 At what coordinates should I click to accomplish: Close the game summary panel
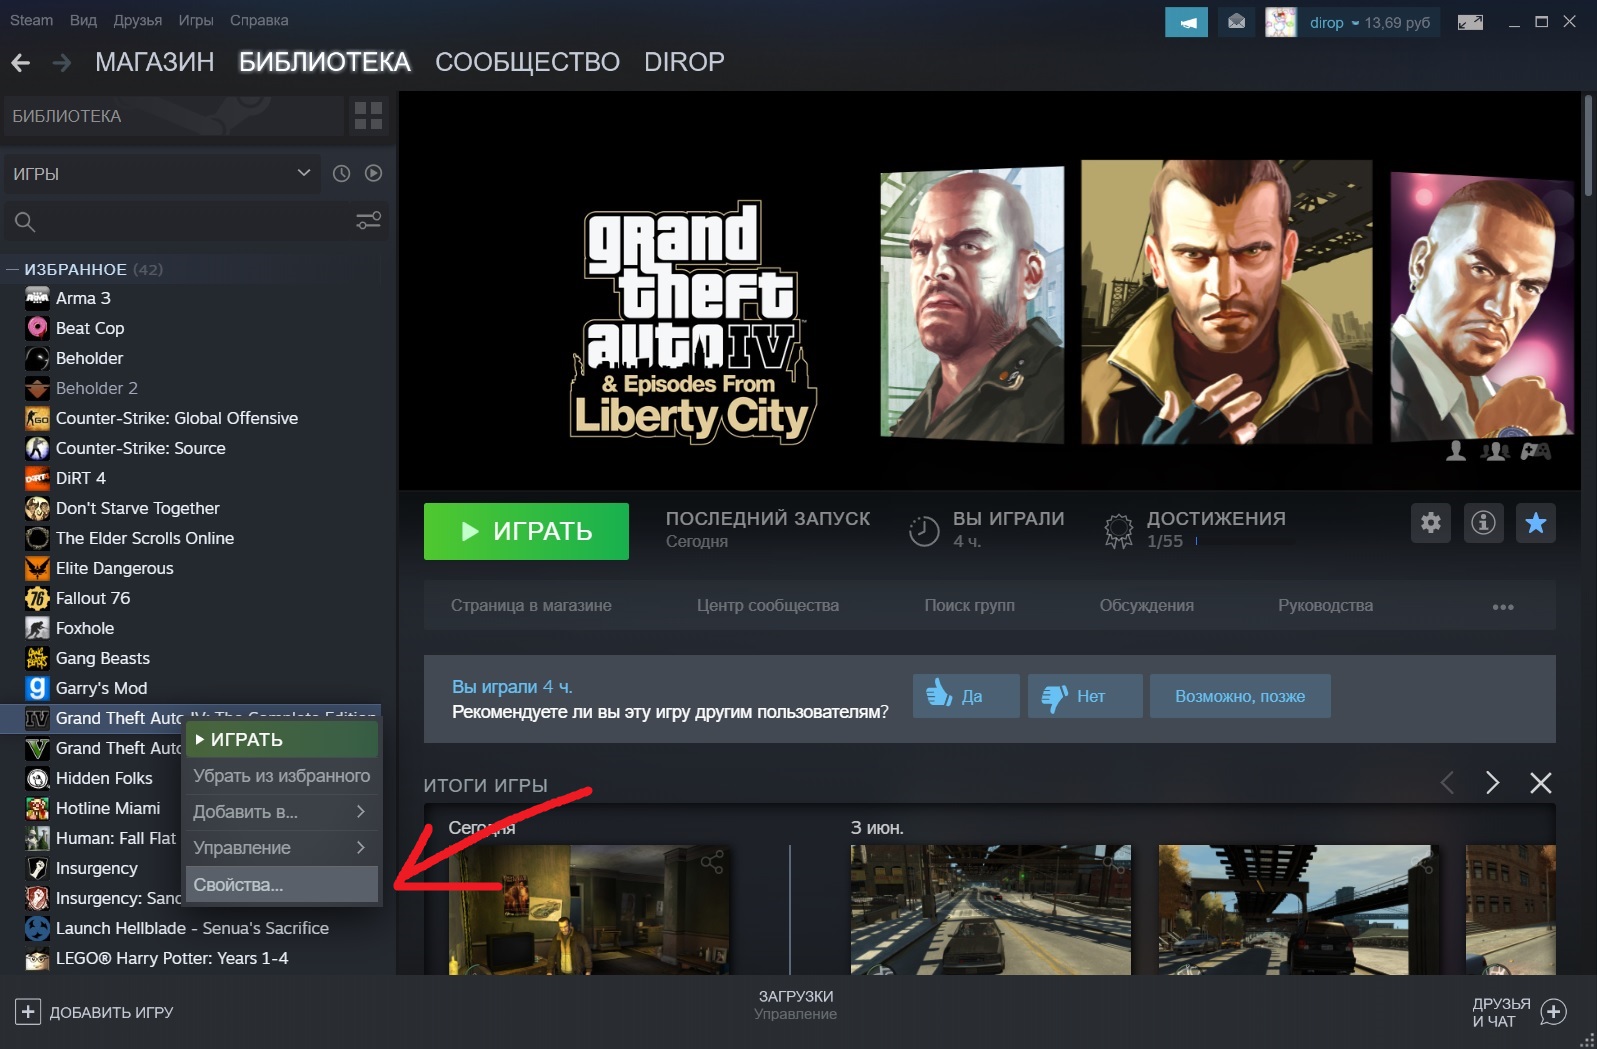[x=1541, y=783]
